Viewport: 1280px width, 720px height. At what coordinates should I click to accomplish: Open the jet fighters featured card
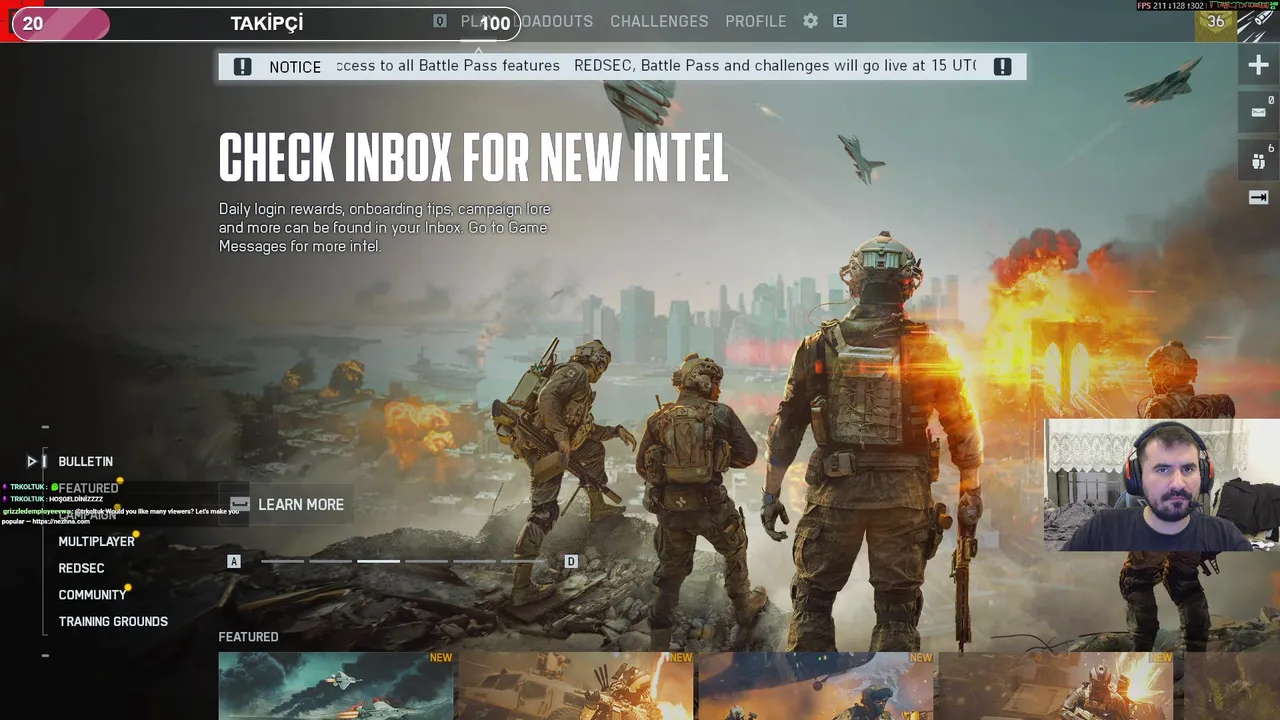pyautogui.click(x=336, y=686)
